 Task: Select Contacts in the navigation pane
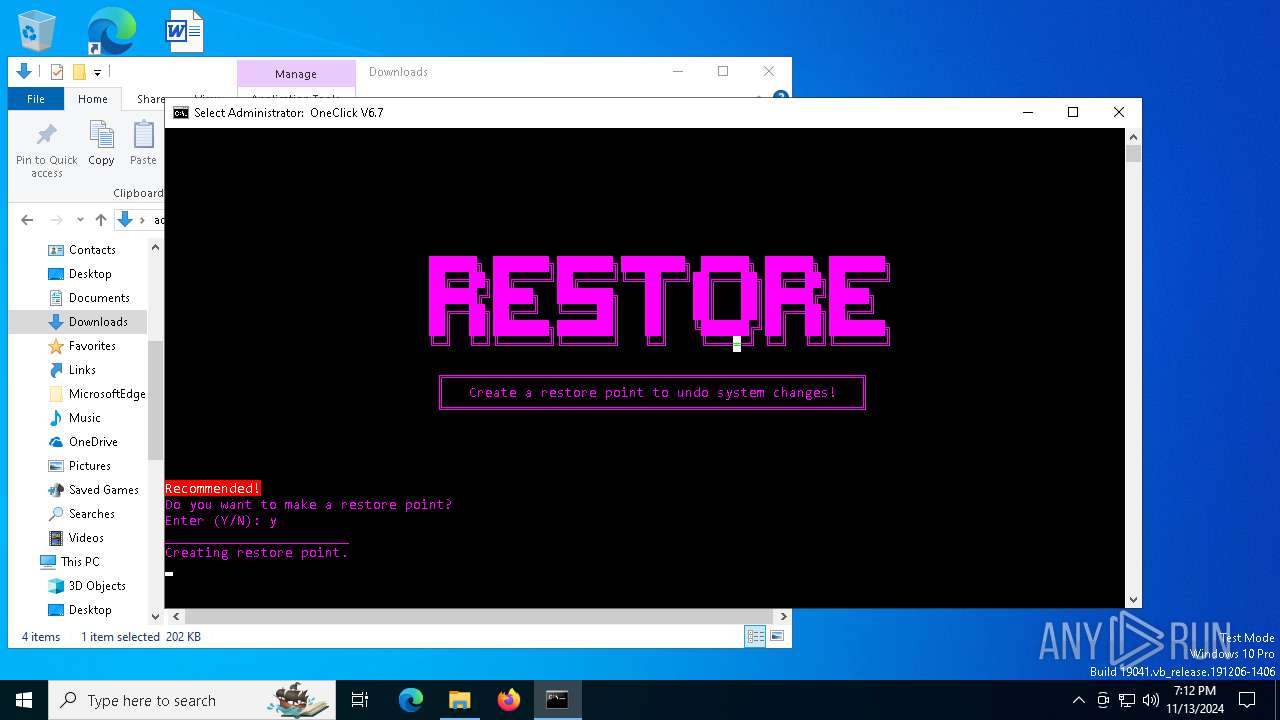click(x=92, y=250)
